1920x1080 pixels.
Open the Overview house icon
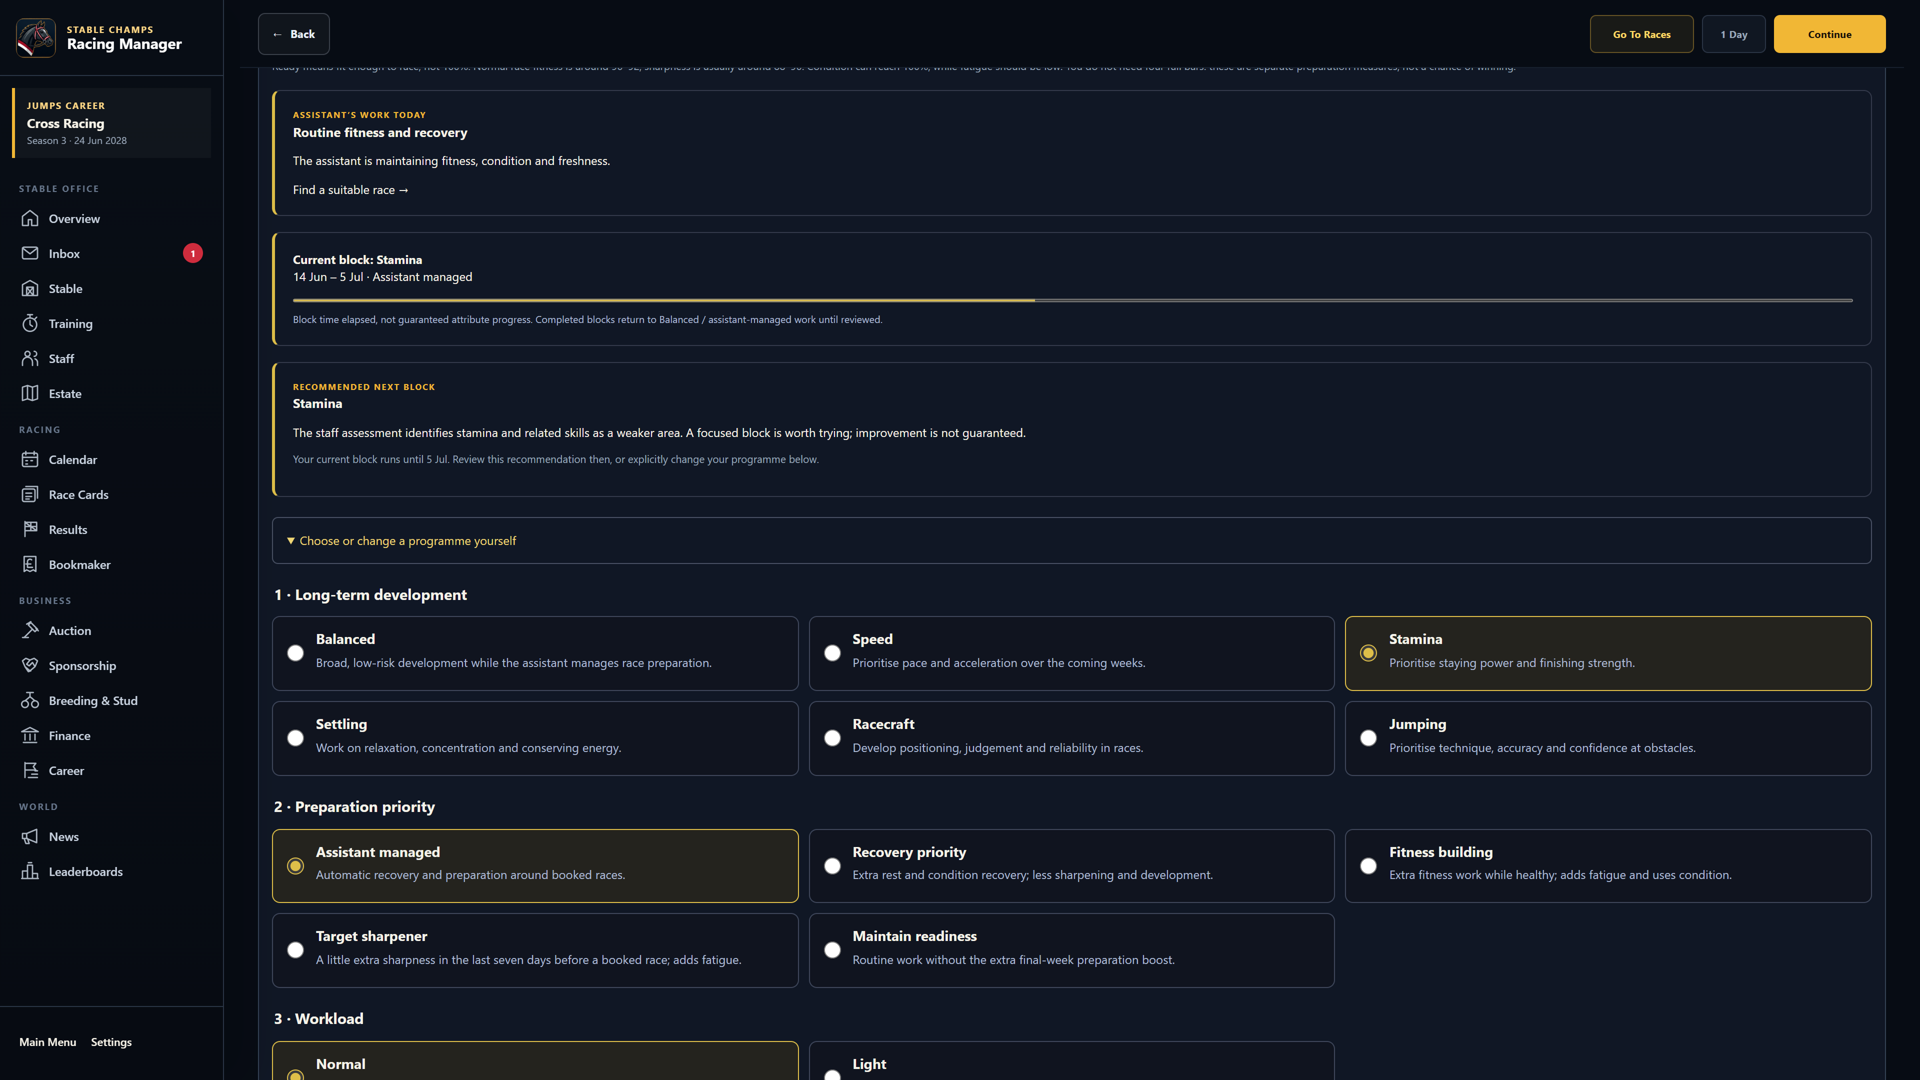[30, 218]
